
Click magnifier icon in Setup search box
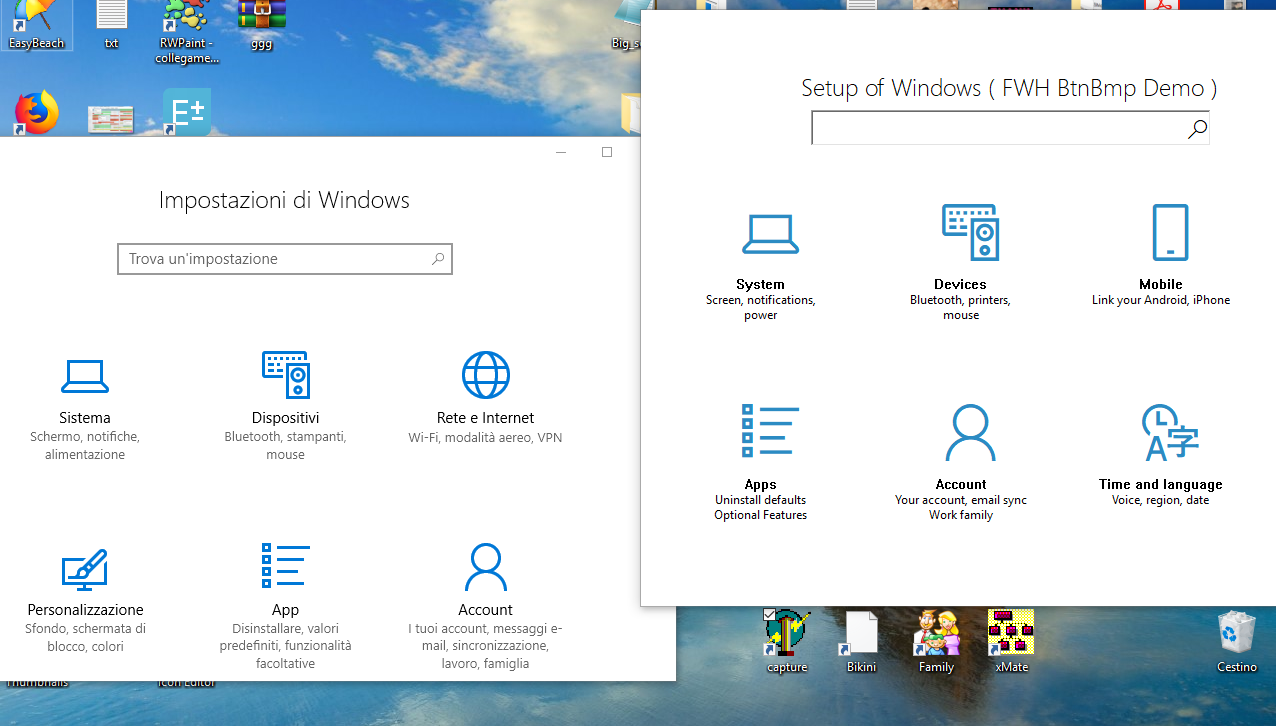tap(1197, 129)
